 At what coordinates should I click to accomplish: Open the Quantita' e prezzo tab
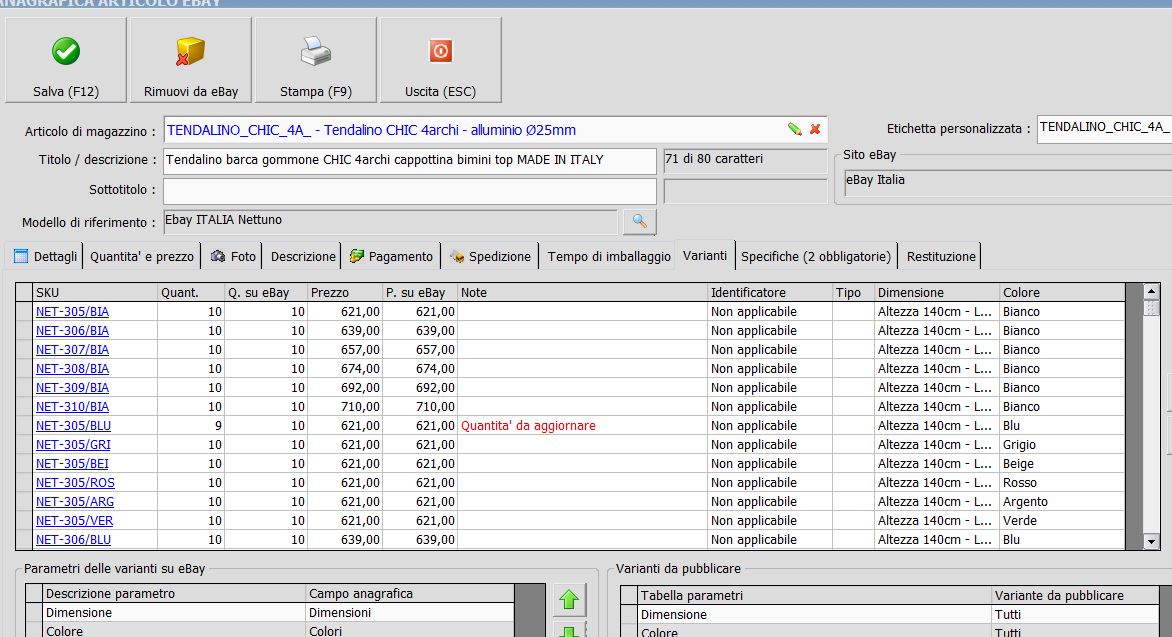[142, 256]
